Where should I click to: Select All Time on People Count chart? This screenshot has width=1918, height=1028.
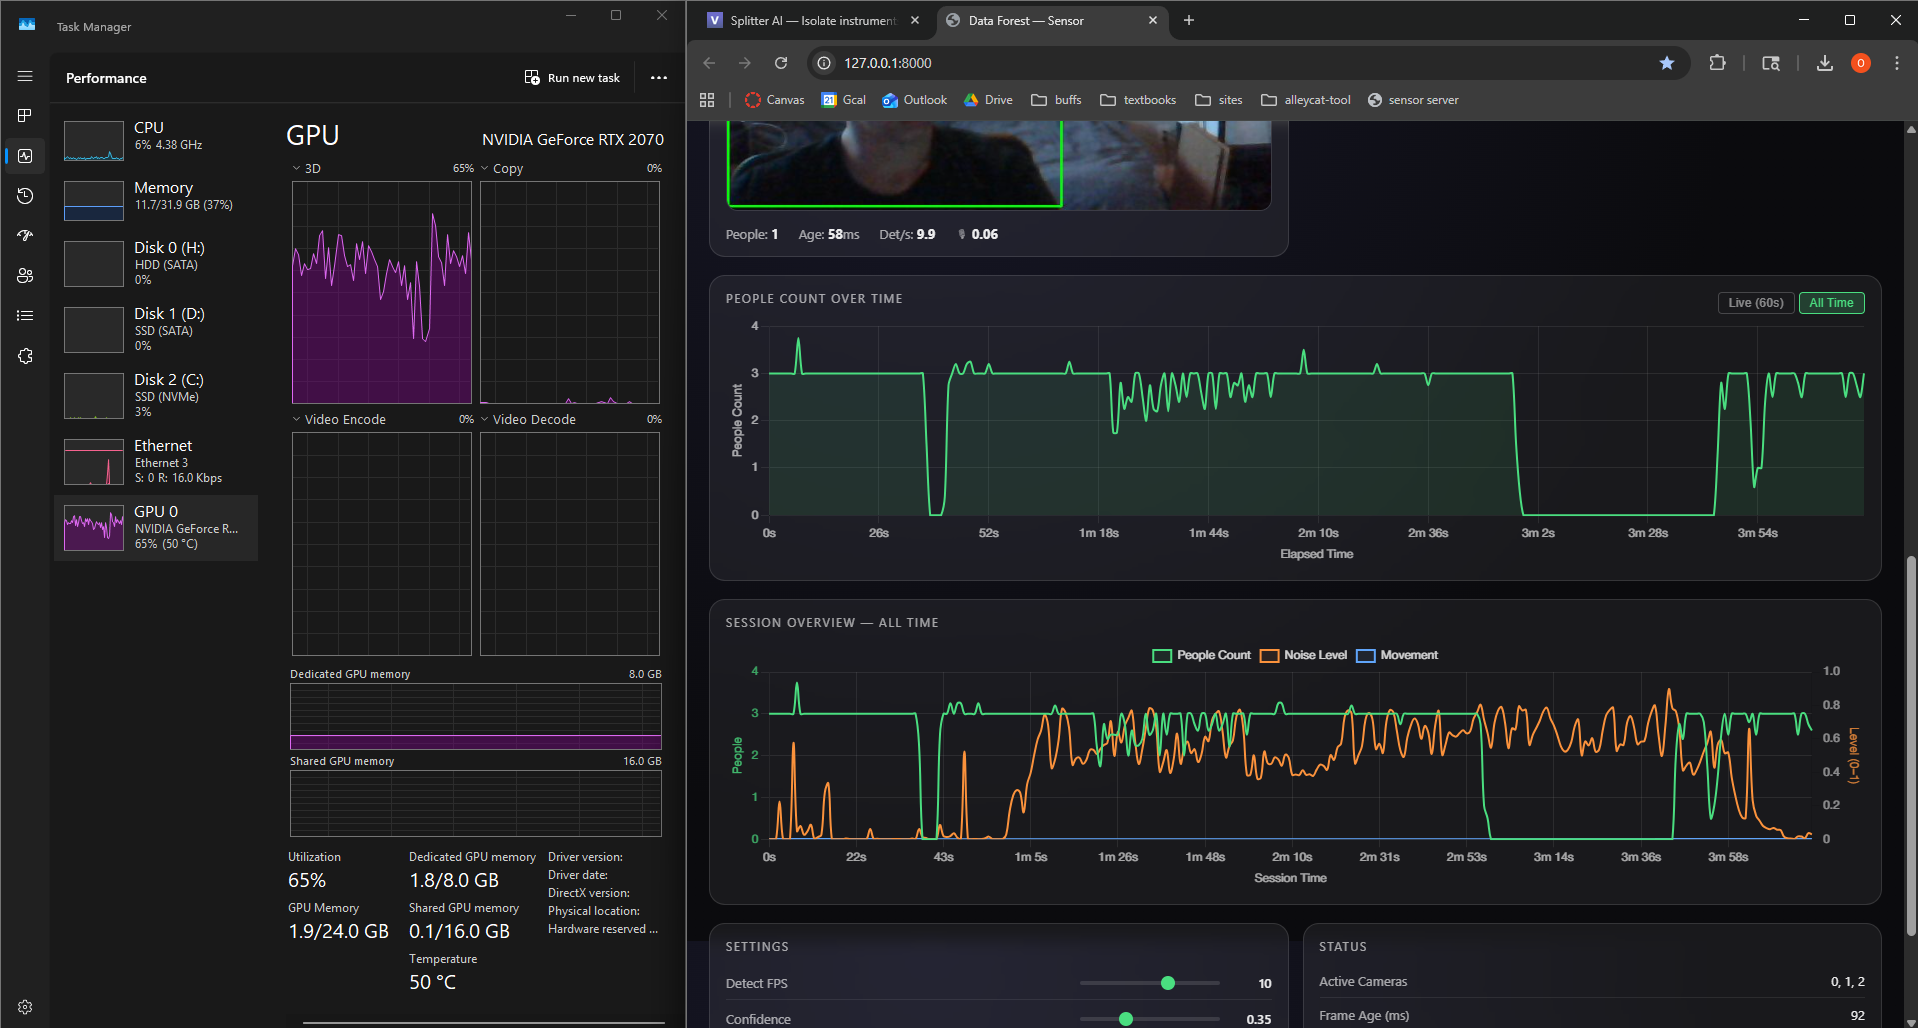[x=1831, y=302]
